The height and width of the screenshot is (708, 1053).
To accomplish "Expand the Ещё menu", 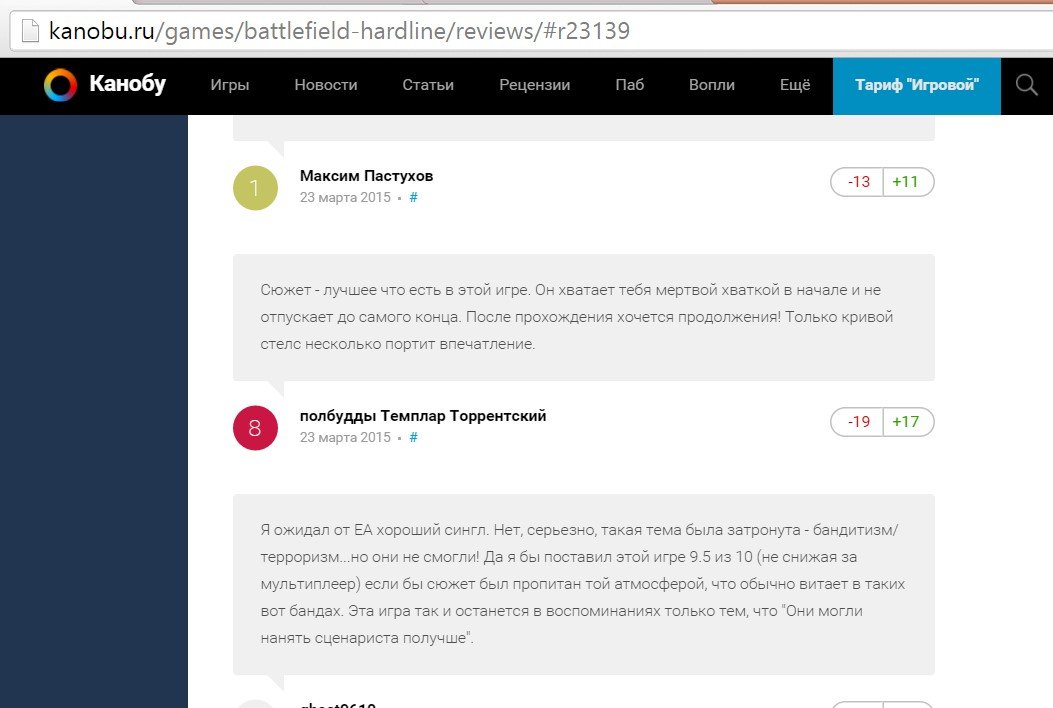I will [x=795, y=85].
